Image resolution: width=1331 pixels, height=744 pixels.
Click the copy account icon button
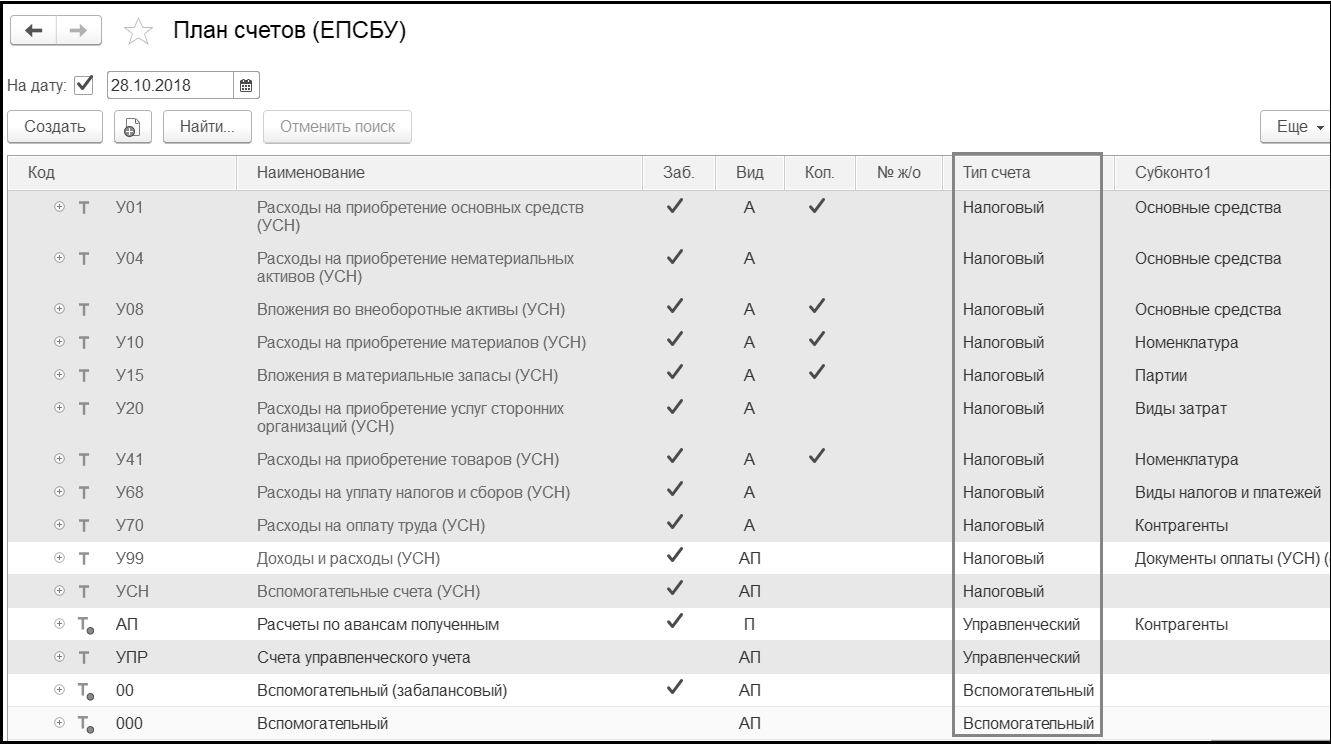[131, 127]
